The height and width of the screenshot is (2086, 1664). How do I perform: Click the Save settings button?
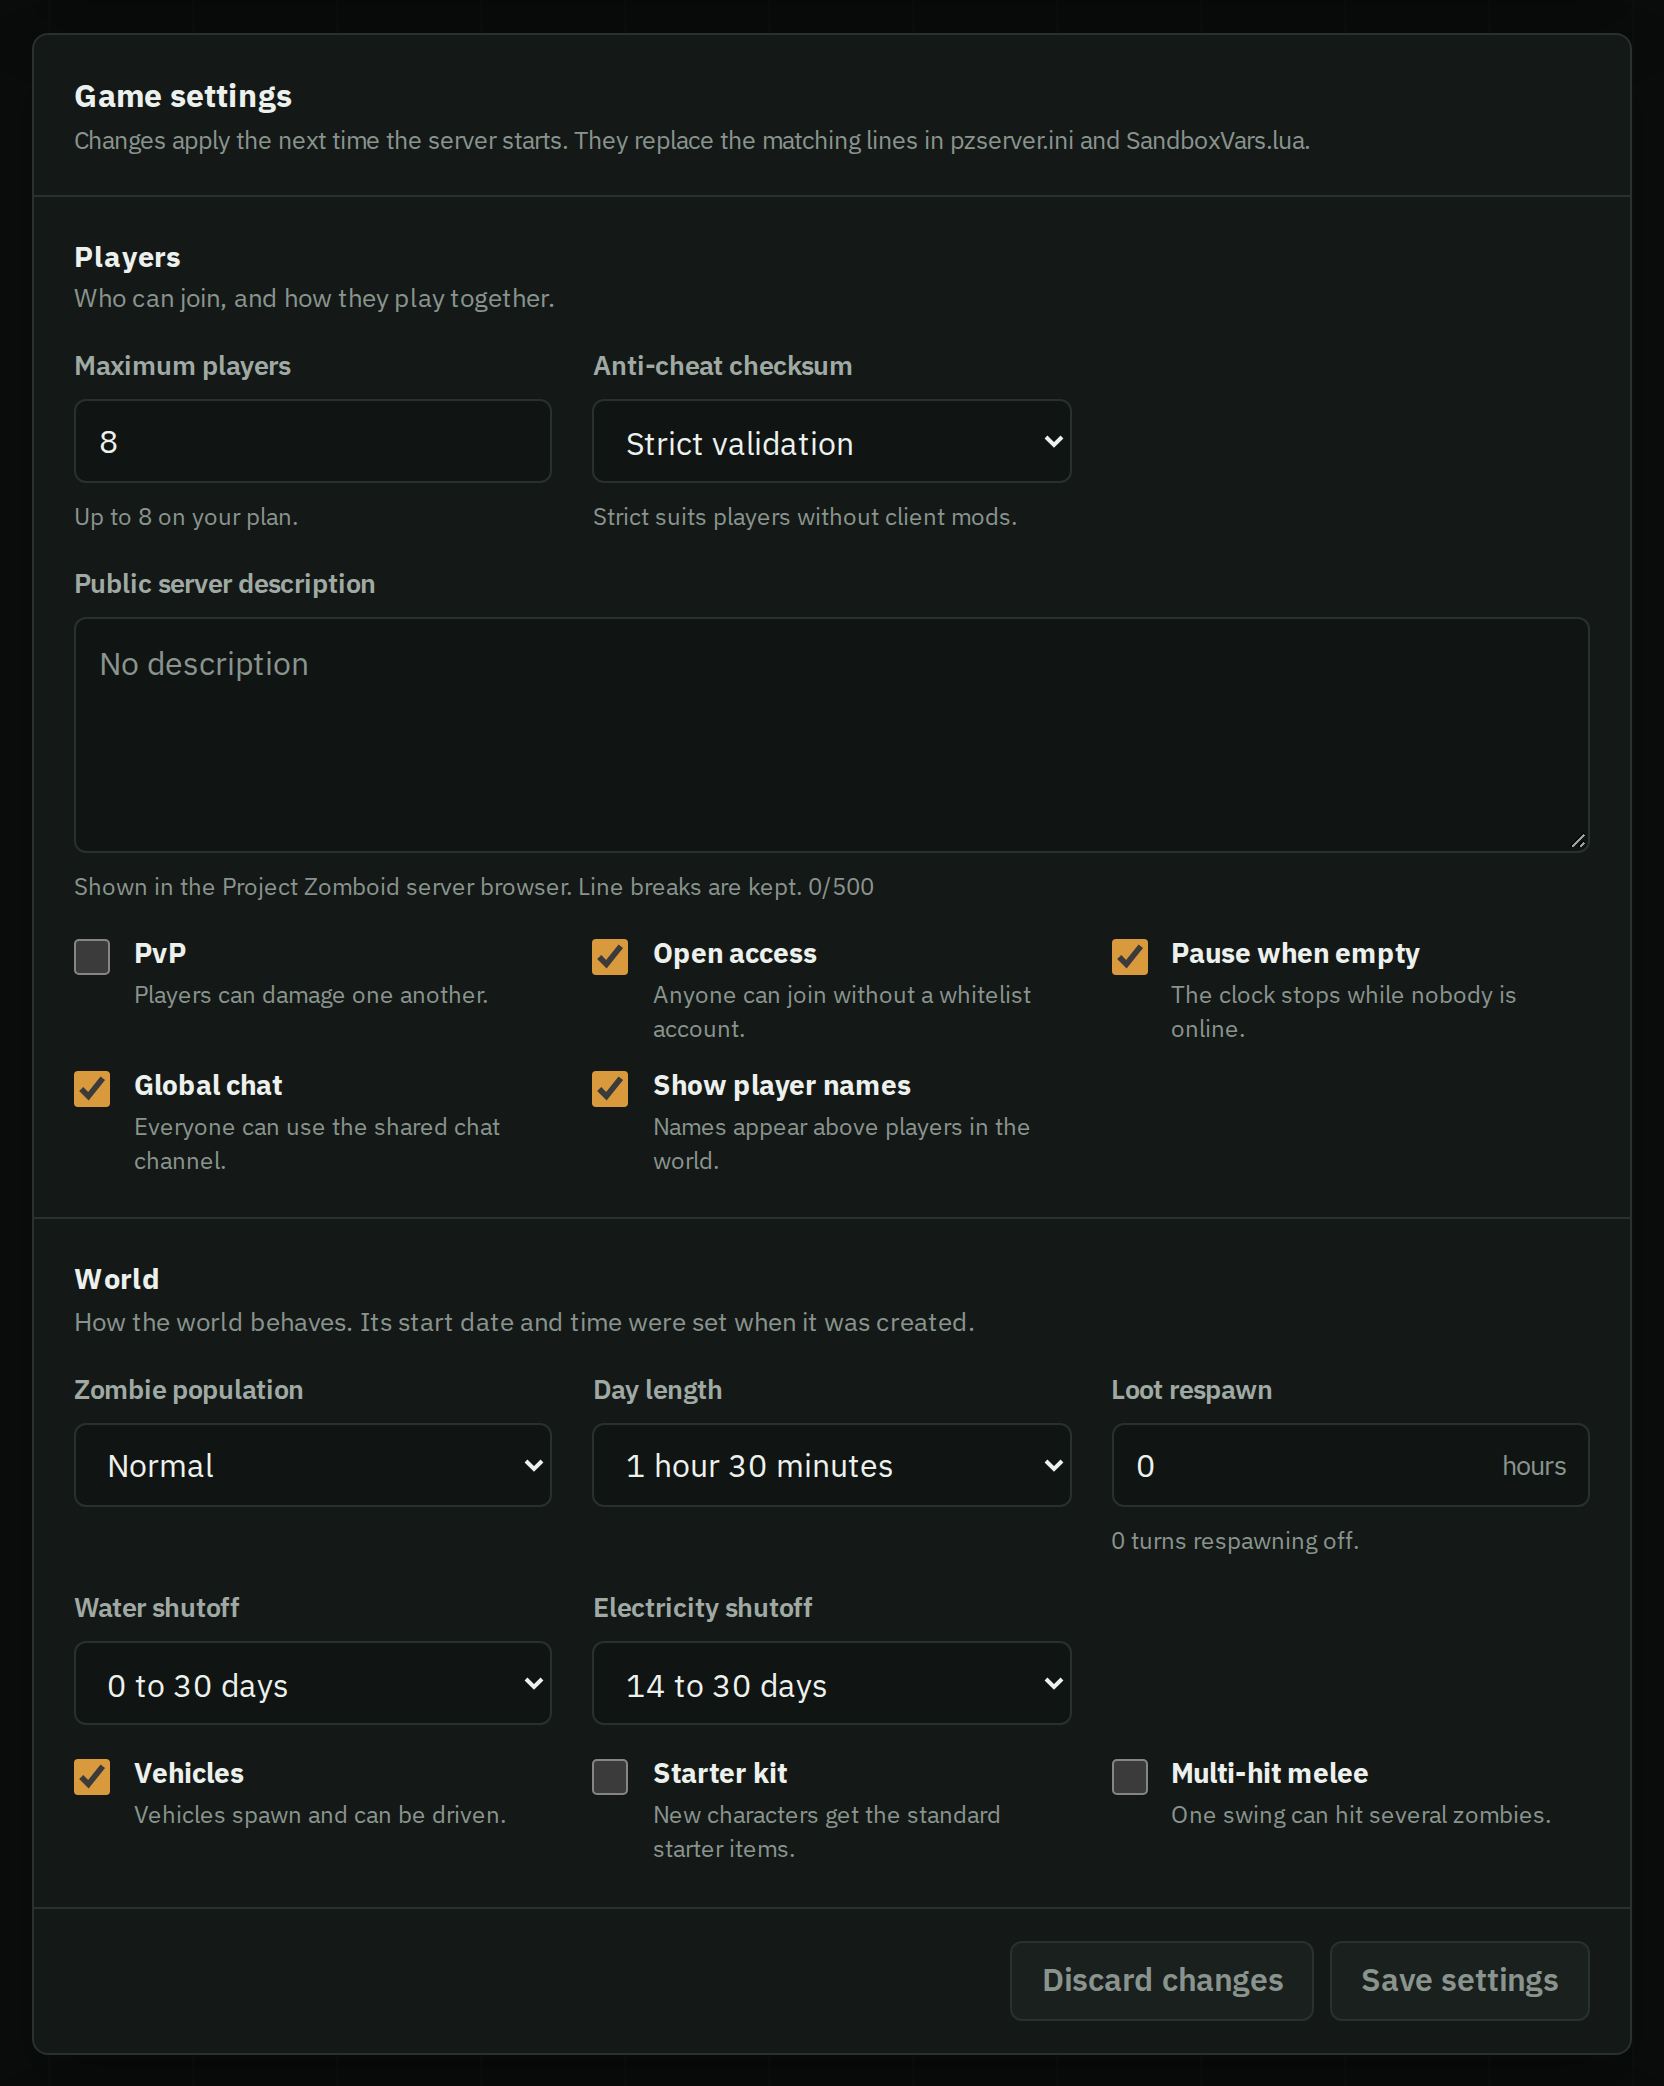coord(1459,1981)
